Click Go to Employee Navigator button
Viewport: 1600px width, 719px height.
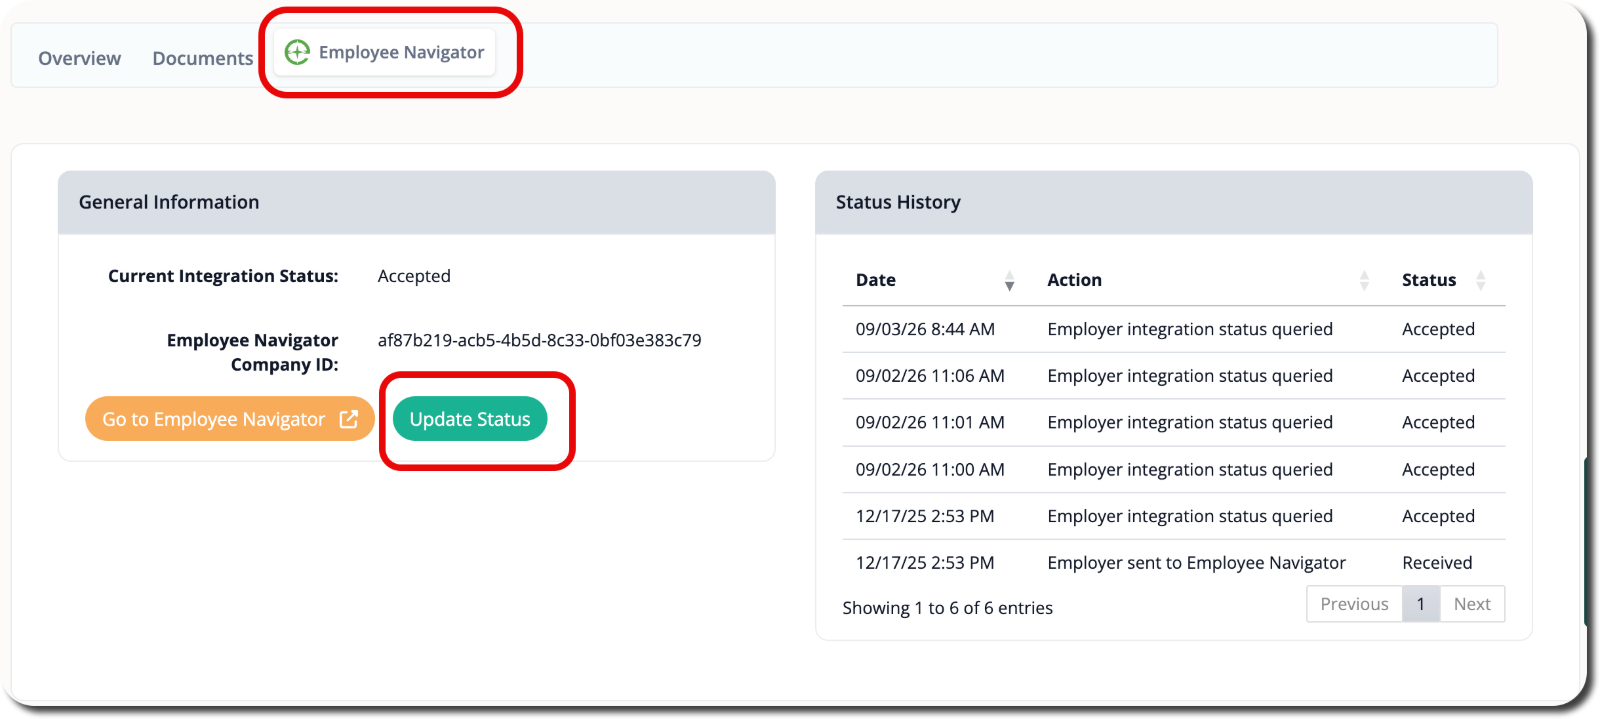click(x=230, y=419)
